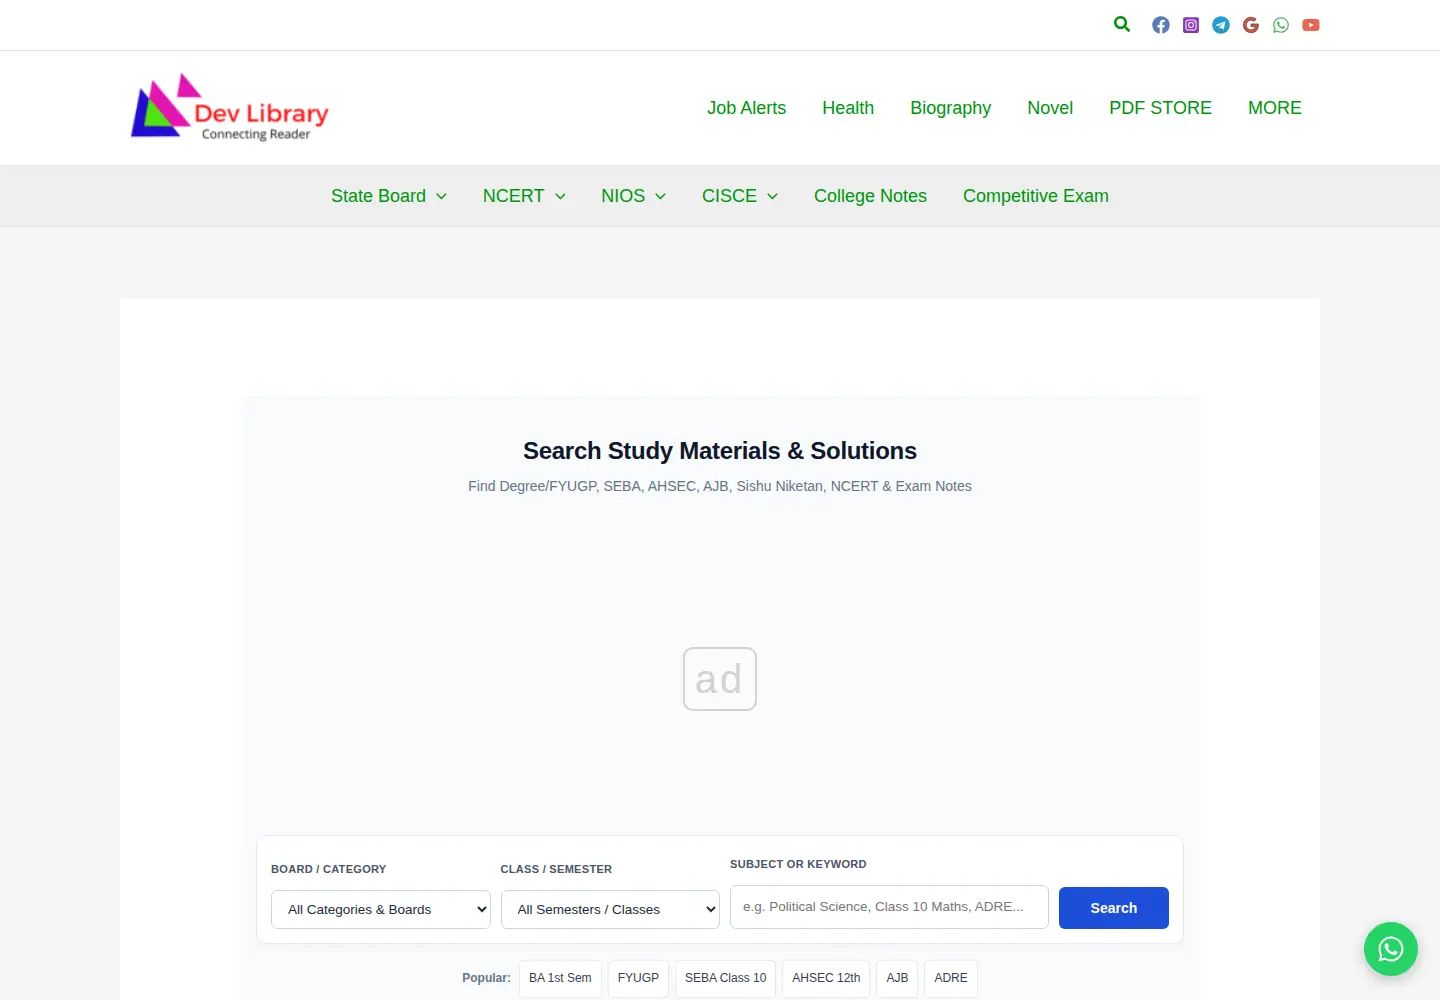Select the ADRE popular tag
Image resolution: width=1440 pixels, height=1000 pixels.
pyautogui.click(x=951, y=978)
